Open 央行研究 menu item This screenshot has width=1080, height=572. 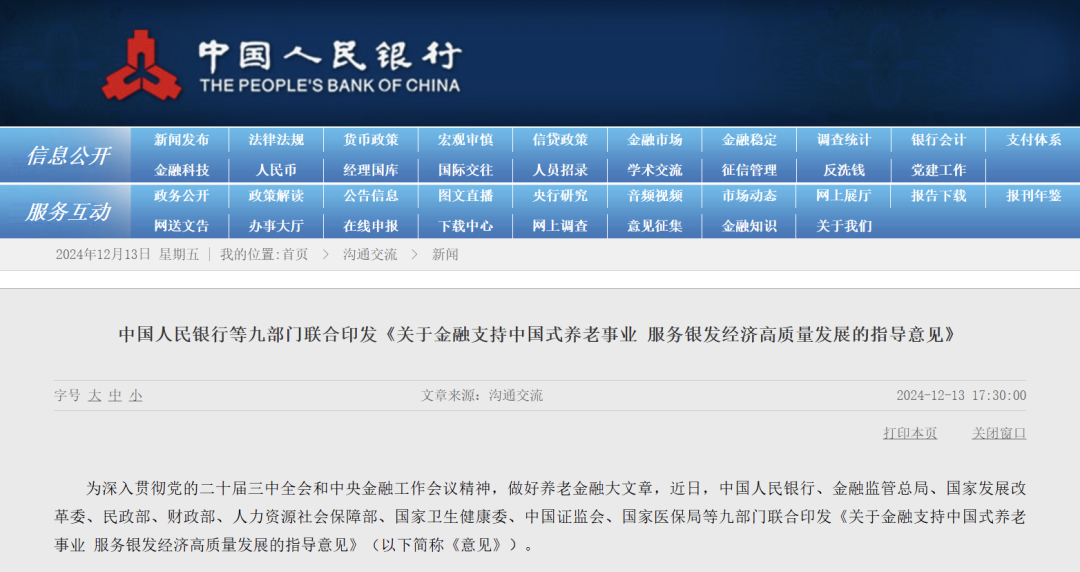tap(560, 196)
